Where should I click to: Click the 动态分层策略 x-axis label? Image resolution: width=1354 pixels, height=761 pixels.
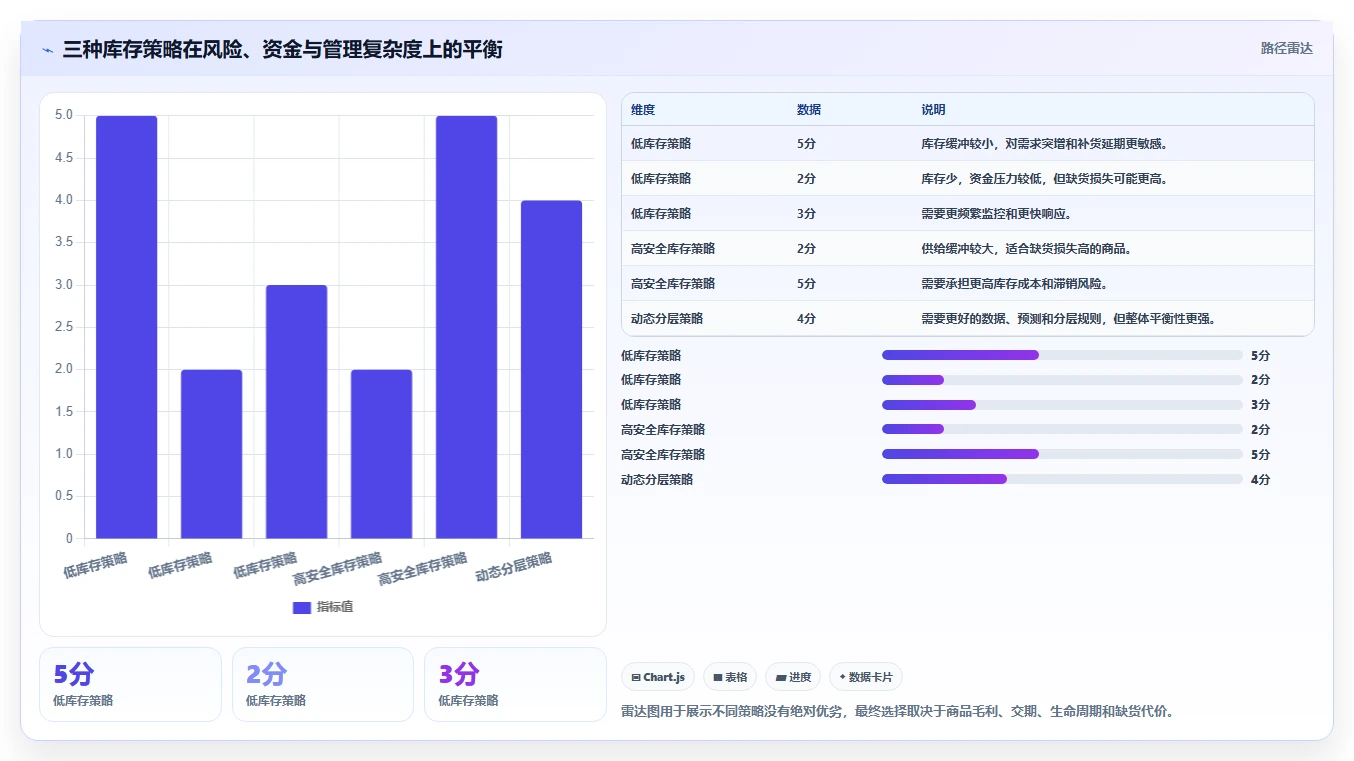(514, 566)
